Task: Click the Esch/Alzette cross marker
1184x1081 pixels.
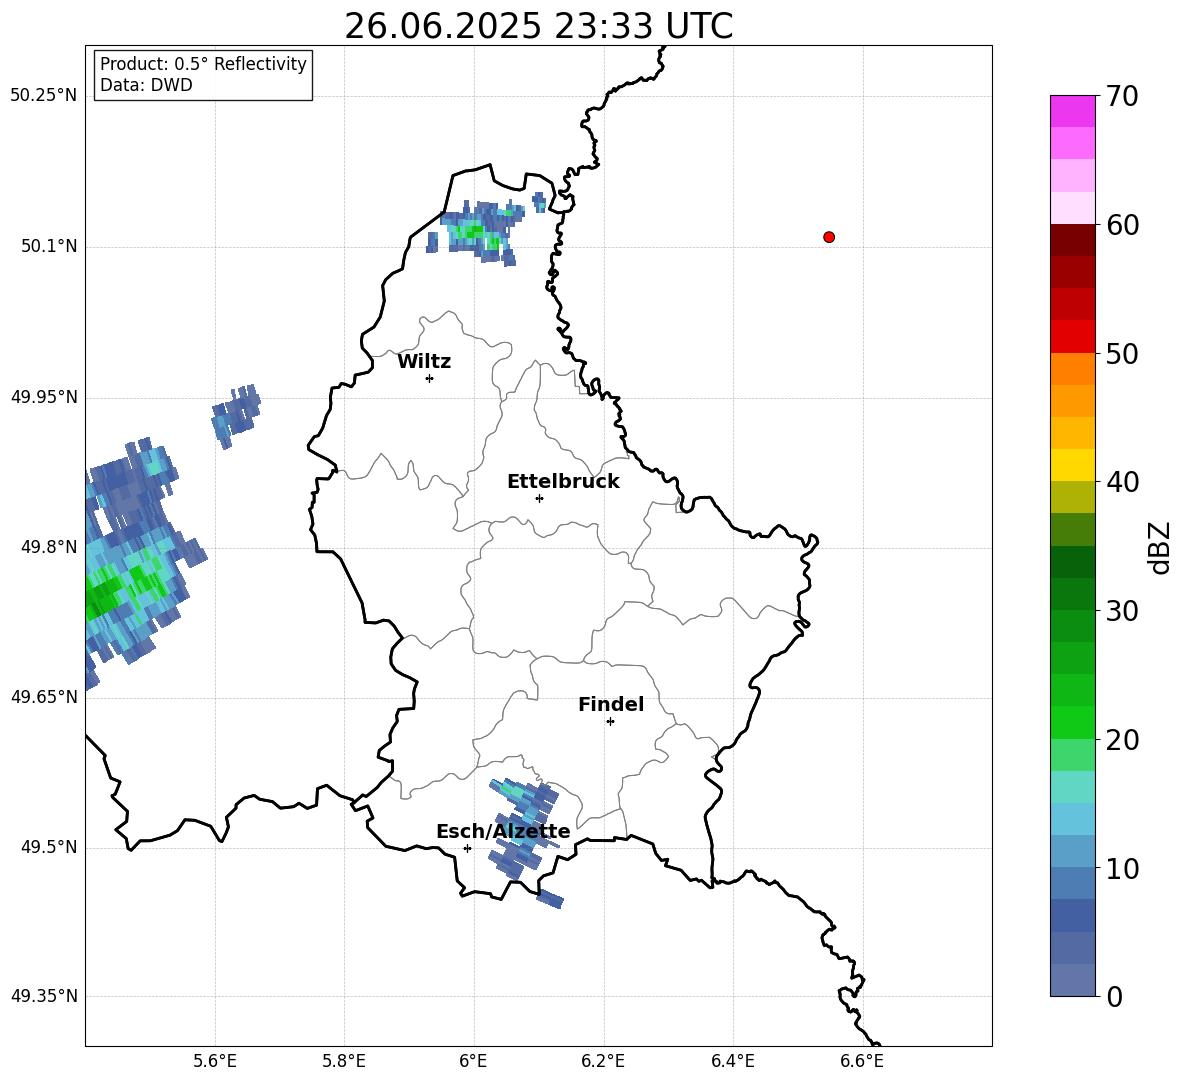Action: (x=467, y=848)
